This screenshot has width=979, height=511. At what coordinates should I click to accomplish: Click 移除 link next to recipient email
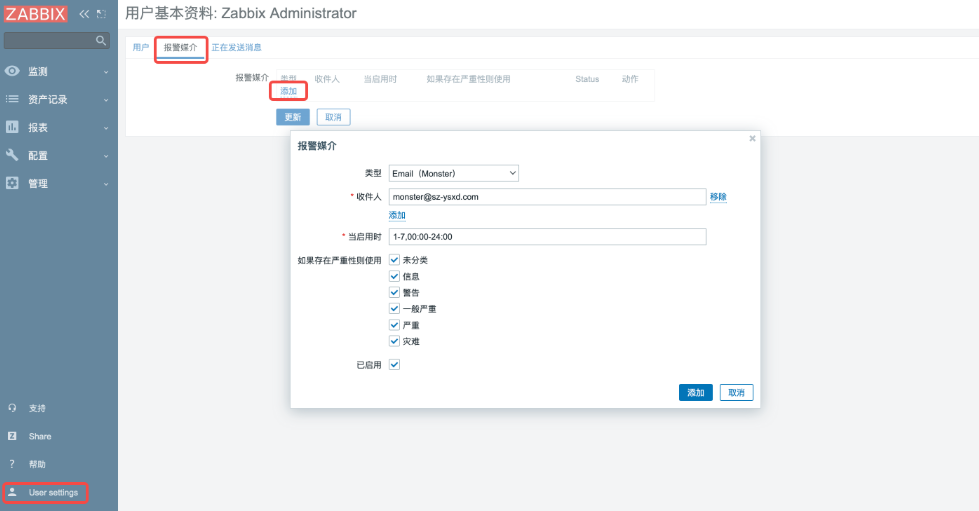[718, 197]
